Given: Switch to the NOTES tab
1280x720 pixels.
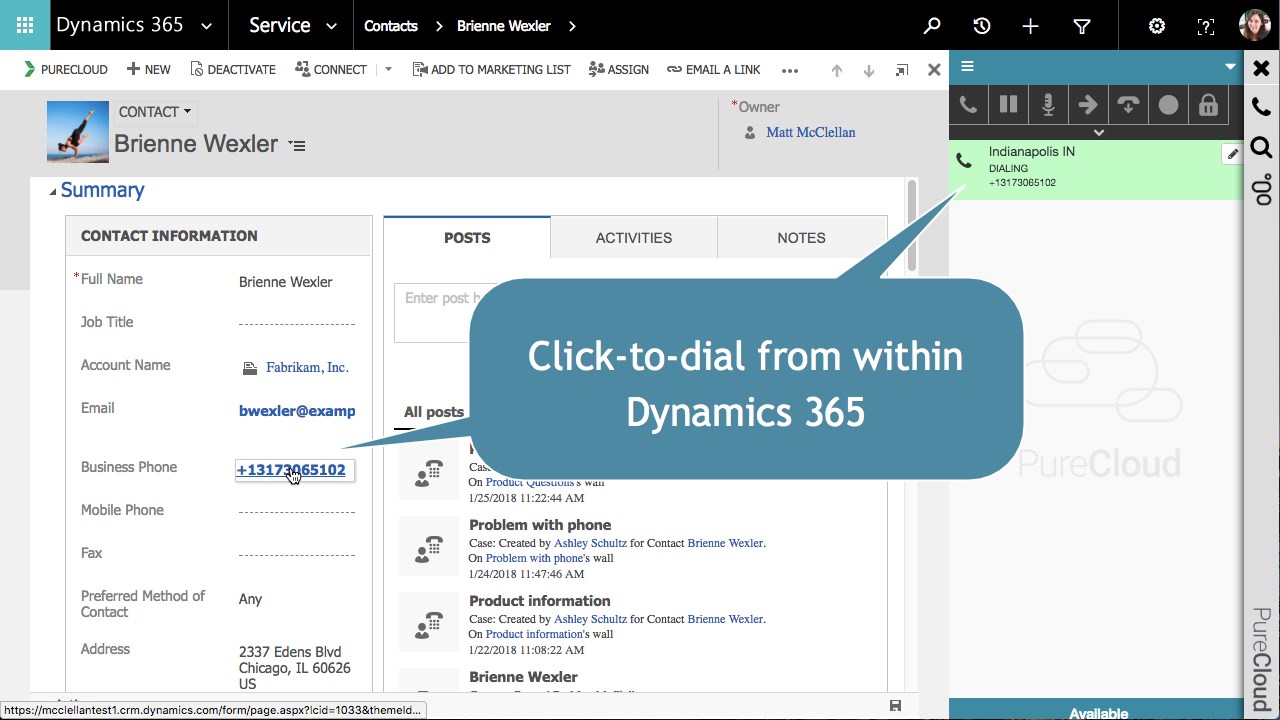Looking at the screenshot, I should point(802,238).
